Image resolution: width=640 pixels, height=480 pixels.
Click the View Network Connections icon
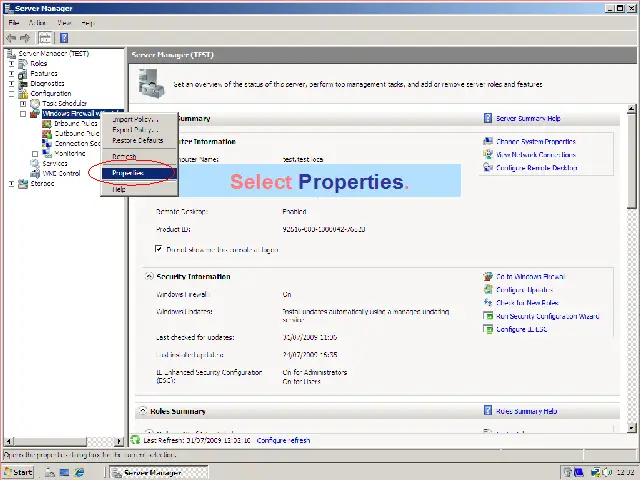[488, 154]
